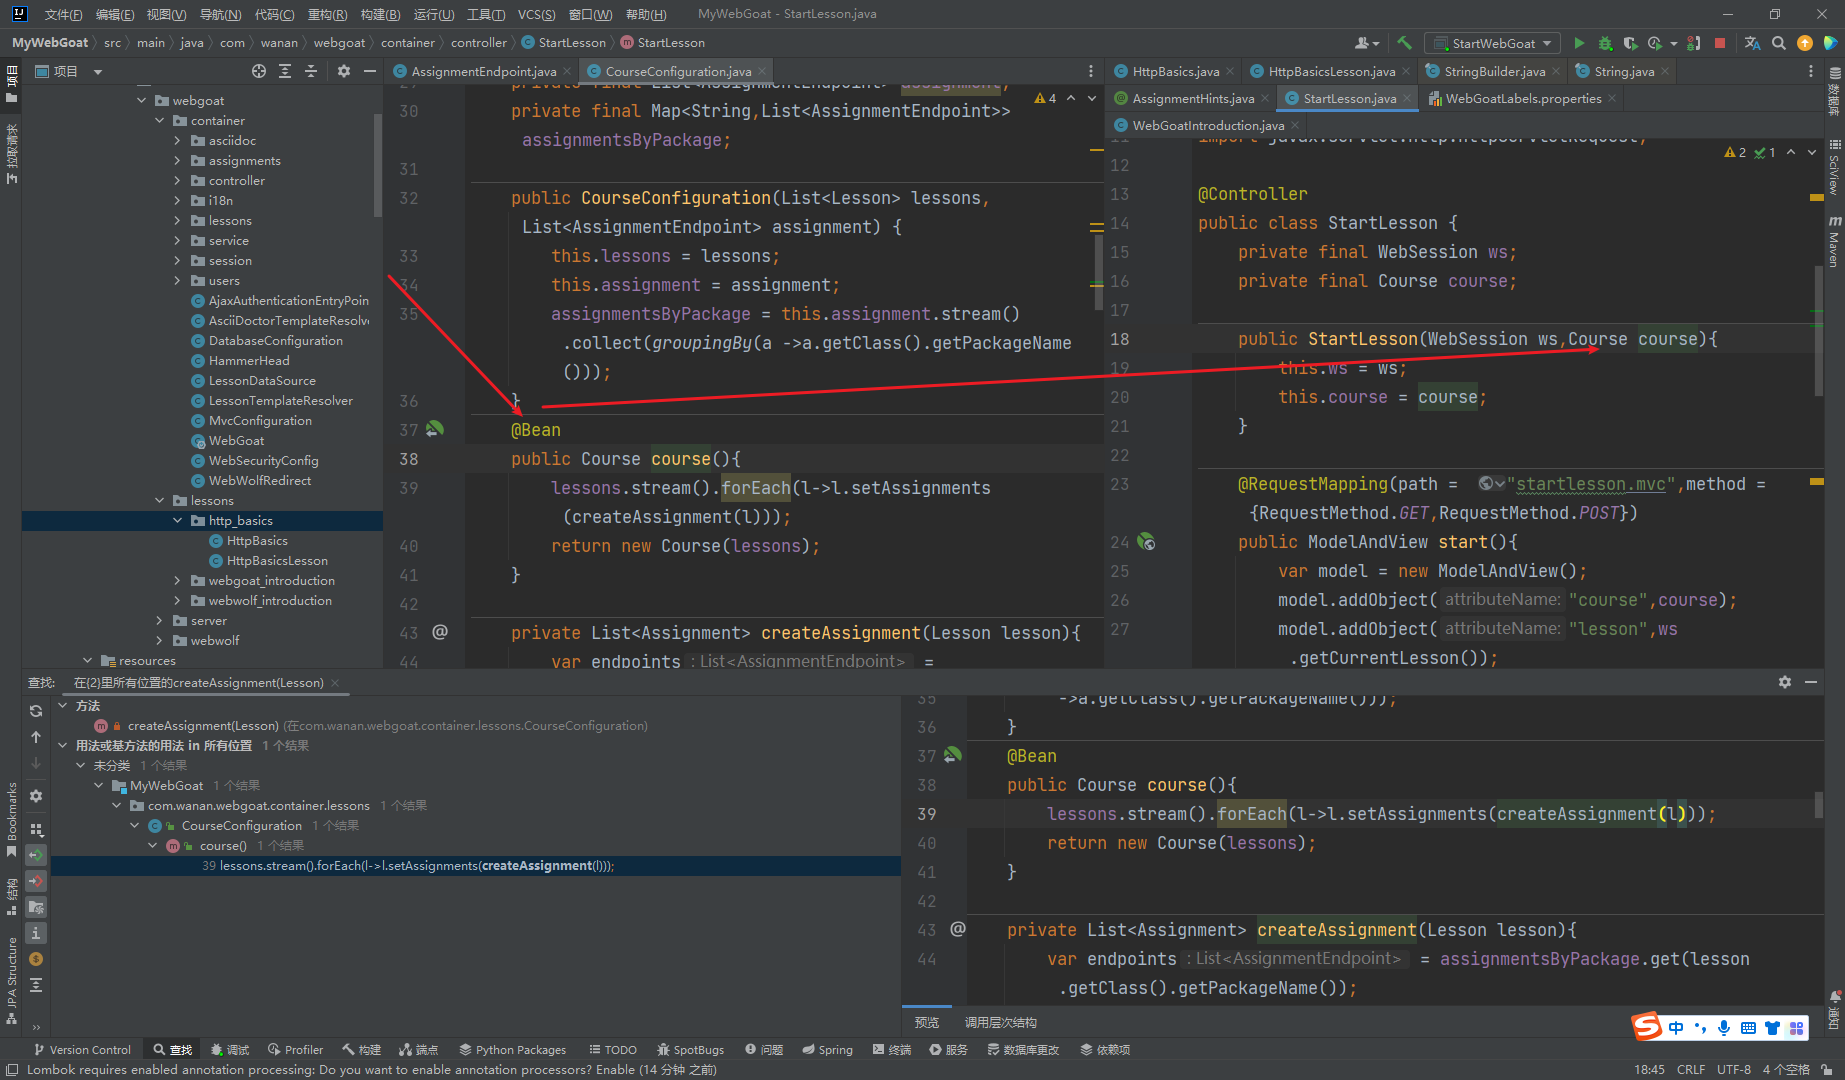Hide the Project tool window
Viewport: 1845px width, 1080px height.
click(370, 71)
